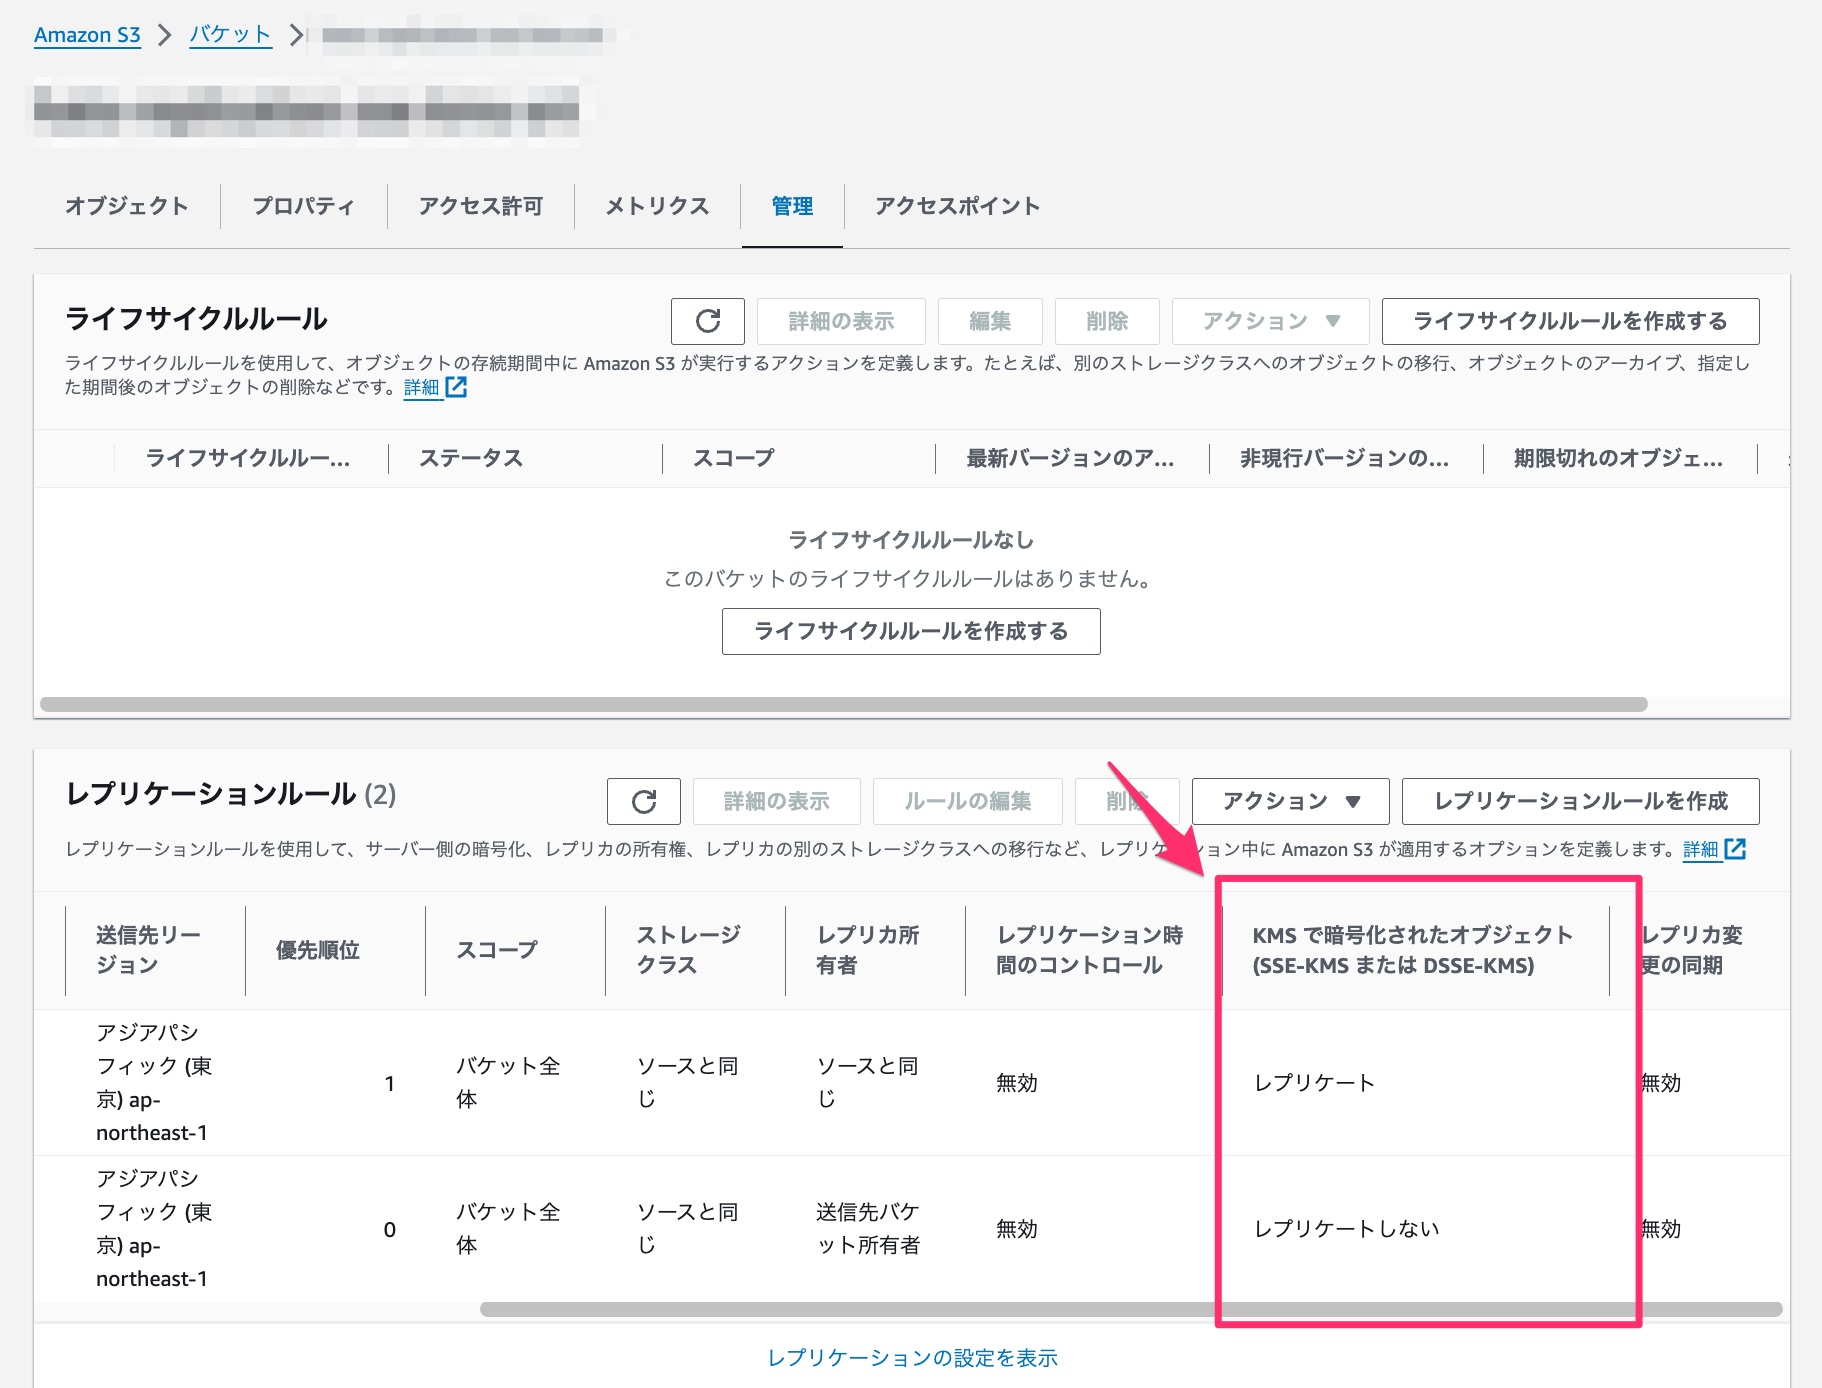This screenshot has height=1388, width=1822.
Task: Open the アクション dropdown in lifecycle section
Action: tap(1269, 321)
